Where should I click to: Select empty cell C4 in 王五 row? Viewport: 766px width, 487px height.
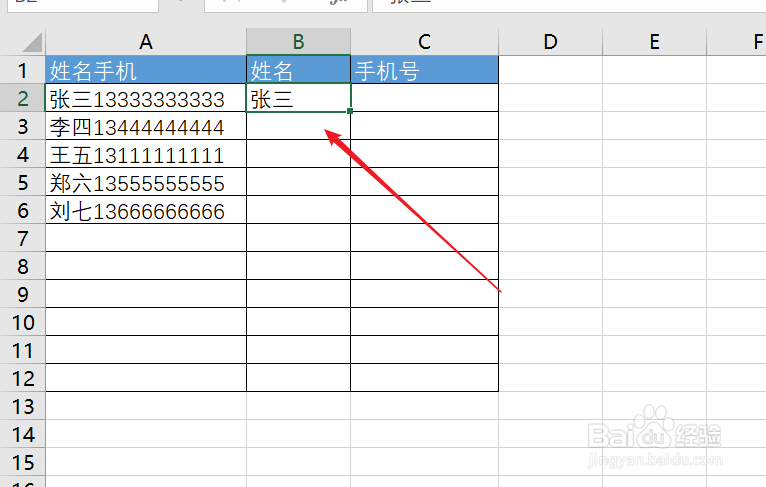click(425, 154)
